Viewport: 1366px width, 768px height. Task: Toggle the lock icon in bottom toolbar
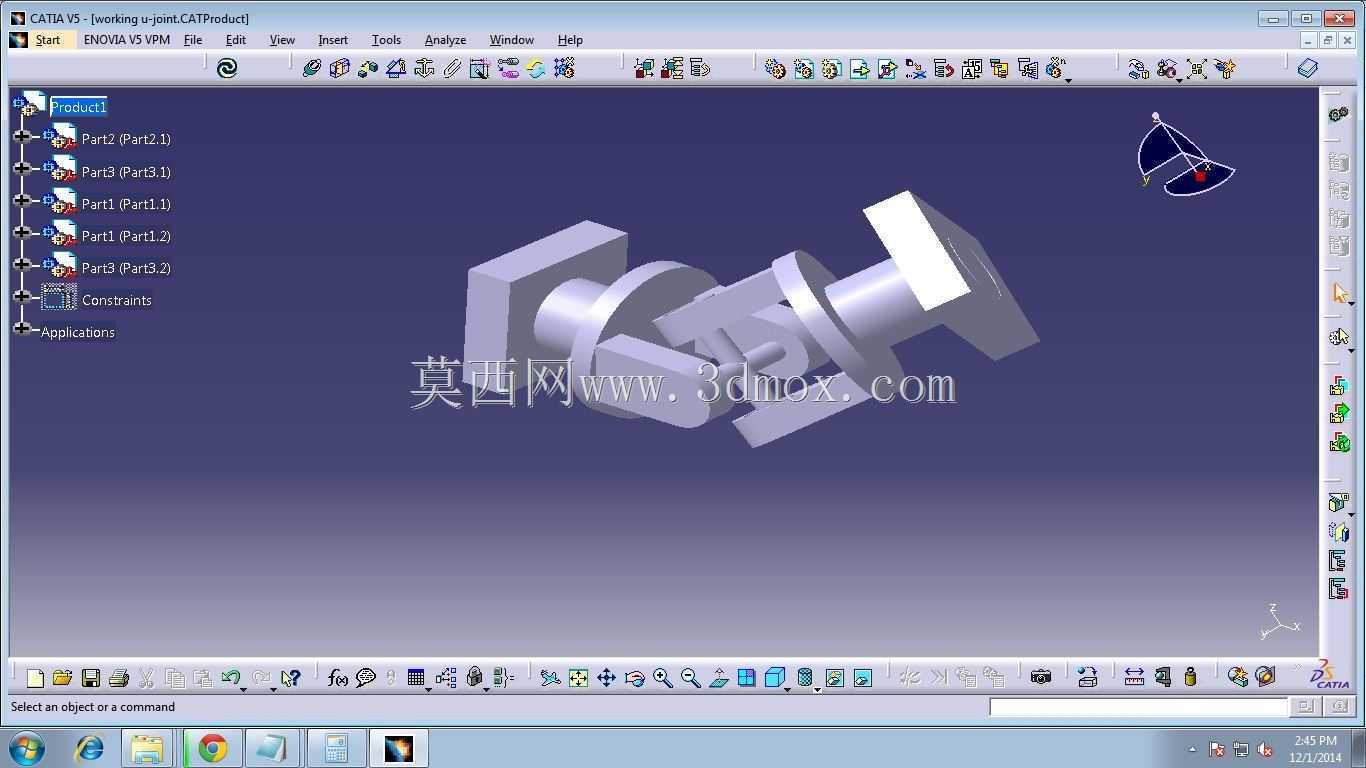475,678
